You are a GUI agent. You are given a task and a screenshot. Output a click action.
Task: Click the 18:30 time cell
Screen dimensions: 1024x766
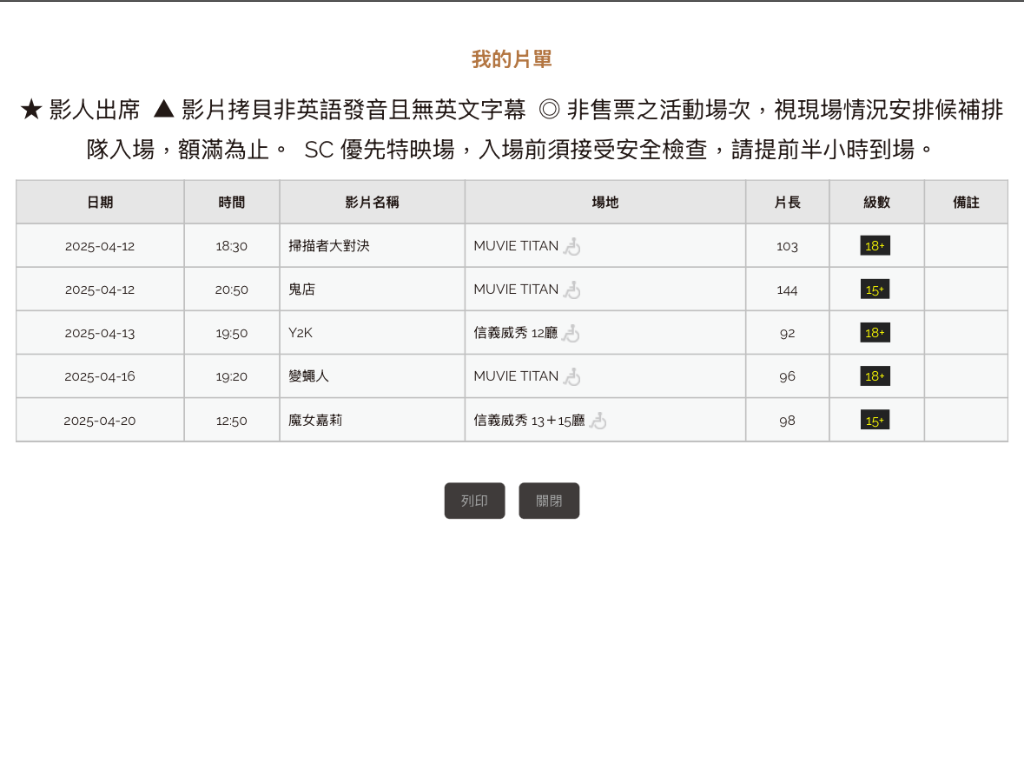(232, 246)
